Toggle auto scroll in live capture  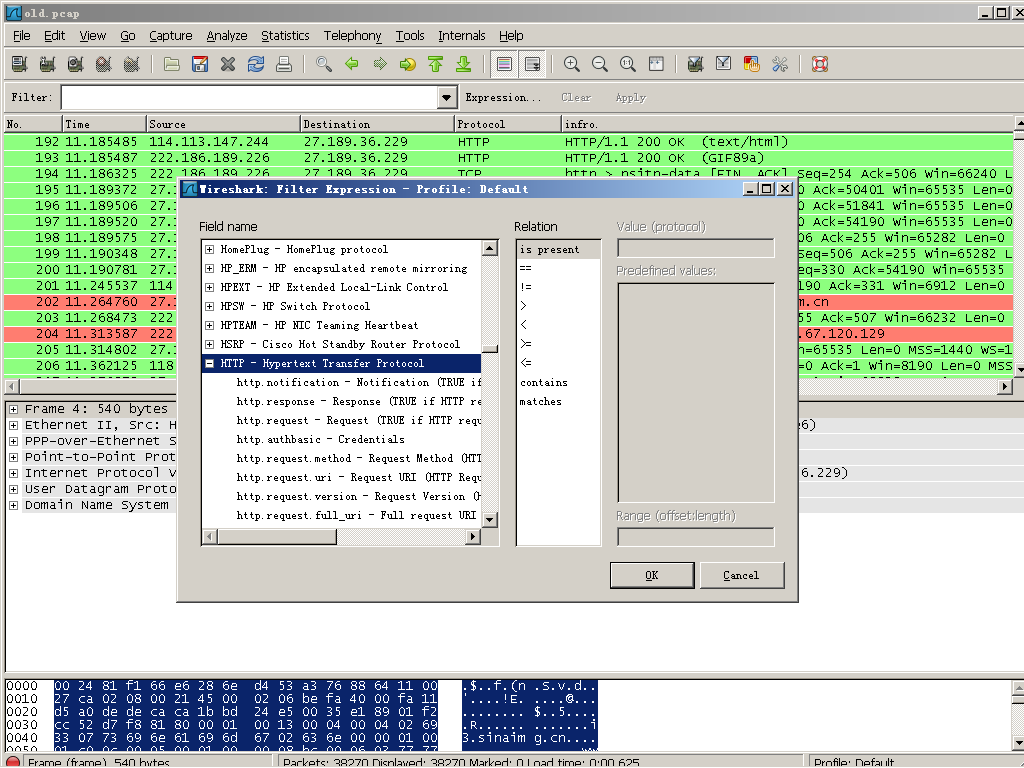[x=533, y=64]
